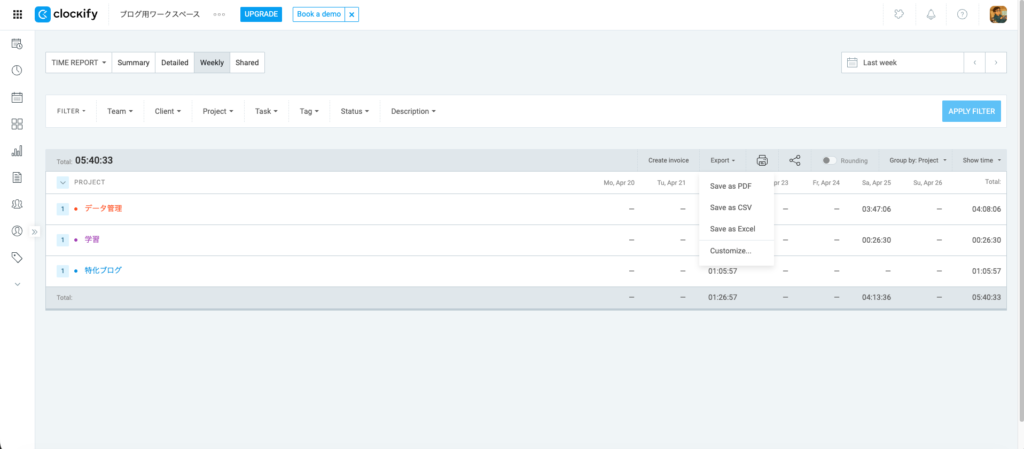1024x449 pixels.
Task: Choose Save as CSV option
Action: click(730, 208)
